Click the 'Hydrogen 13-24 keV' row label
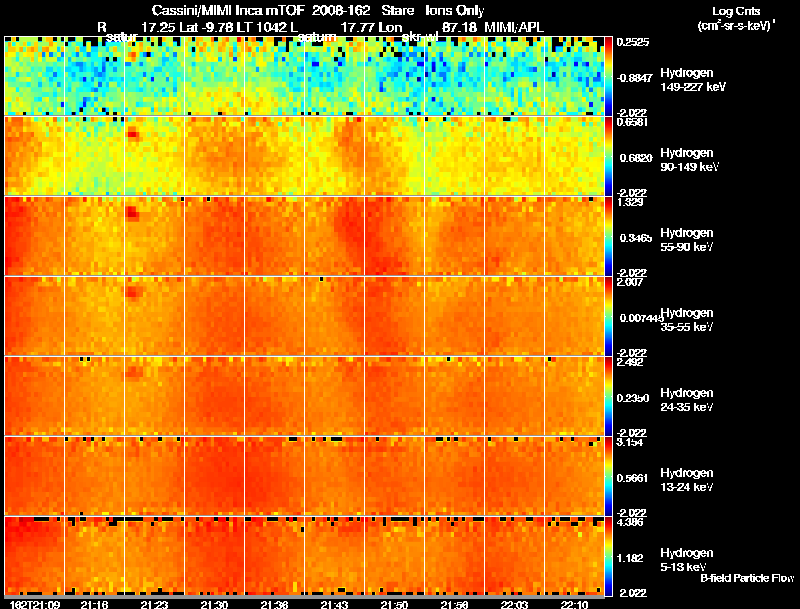This screenshot has height=609, width=800. pos(687,480)
